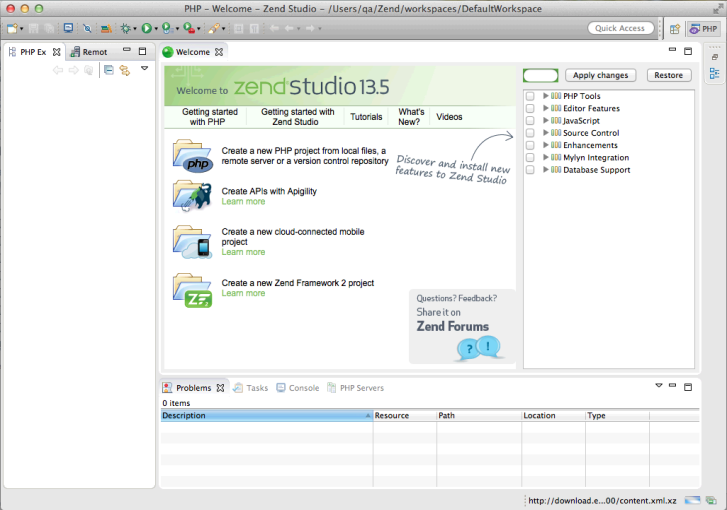Viewport: 727px width, 510px height.
Task: Click the Quick Access search field
Action: click(620, 28)
